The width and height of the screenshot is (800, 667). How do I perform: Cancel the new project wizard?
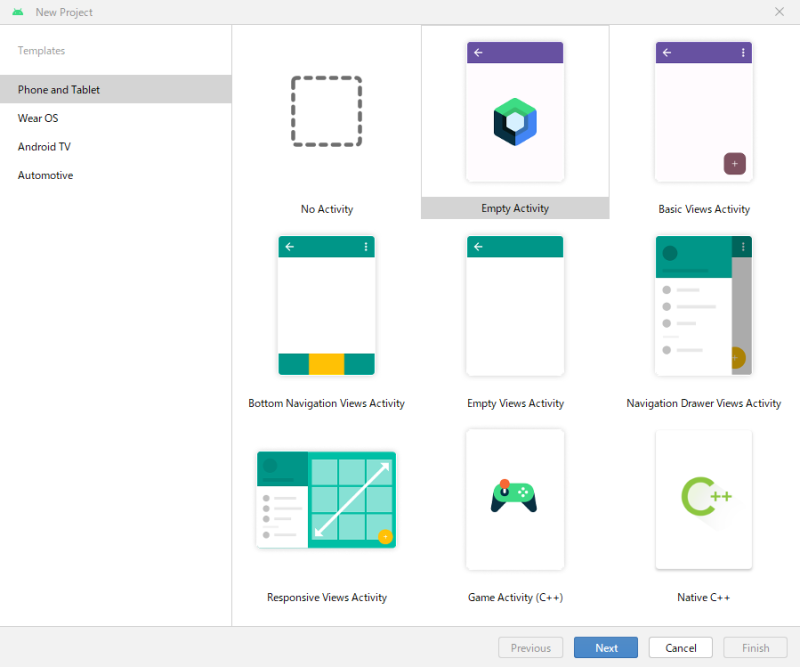pos(680,647)
